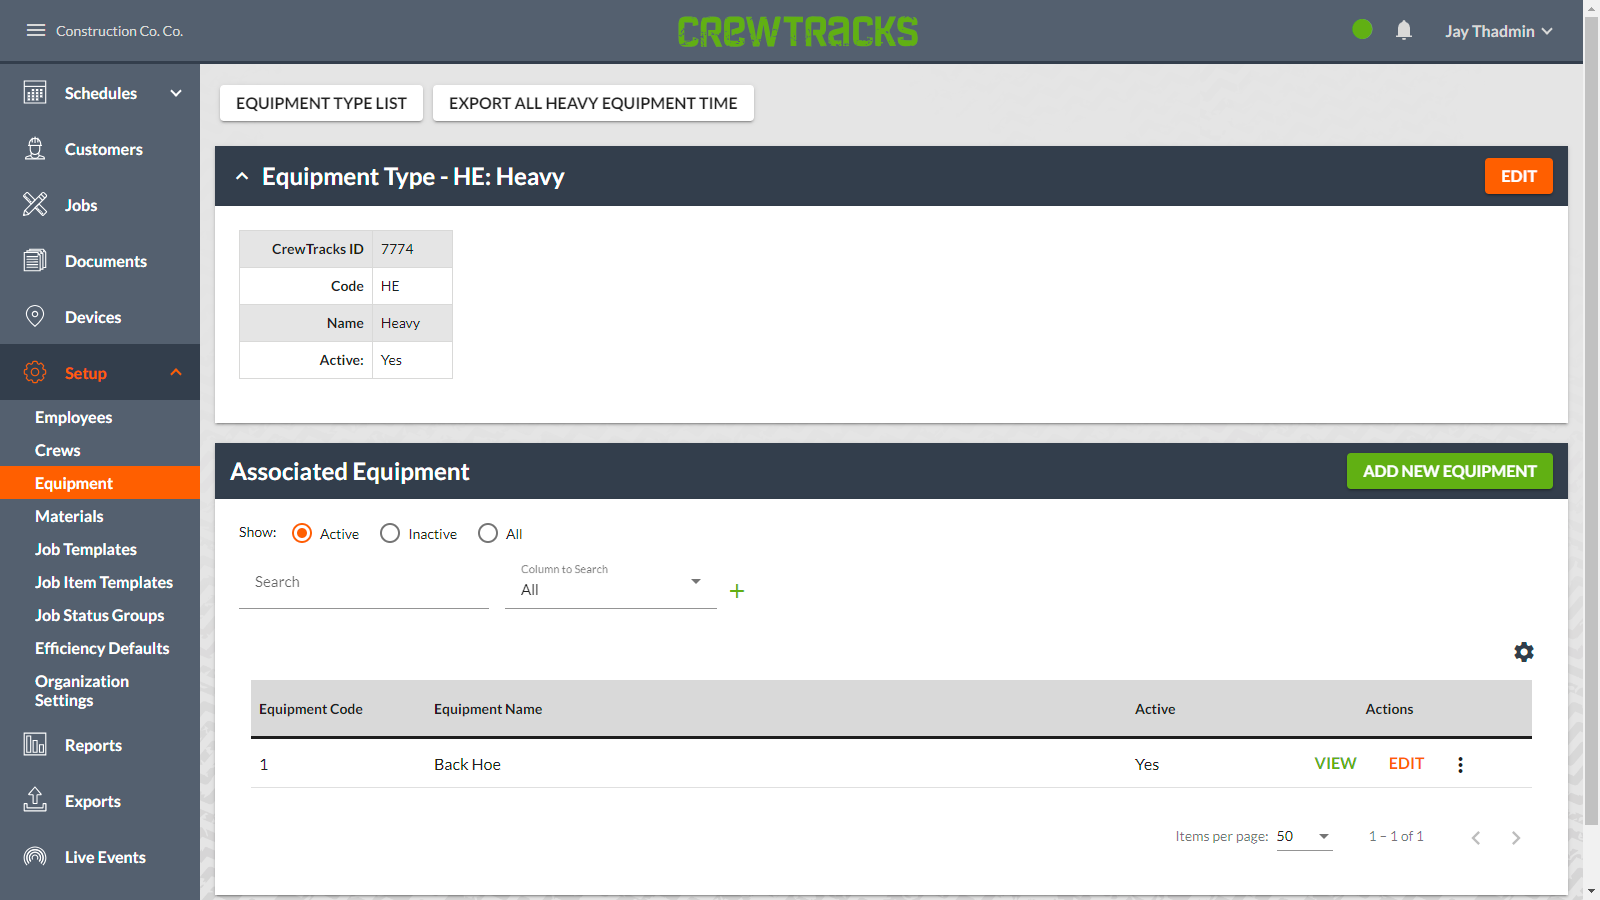Click the Documents icon in sidebar
This screenshot has height=900, width=1600.
tap(35, 261)
